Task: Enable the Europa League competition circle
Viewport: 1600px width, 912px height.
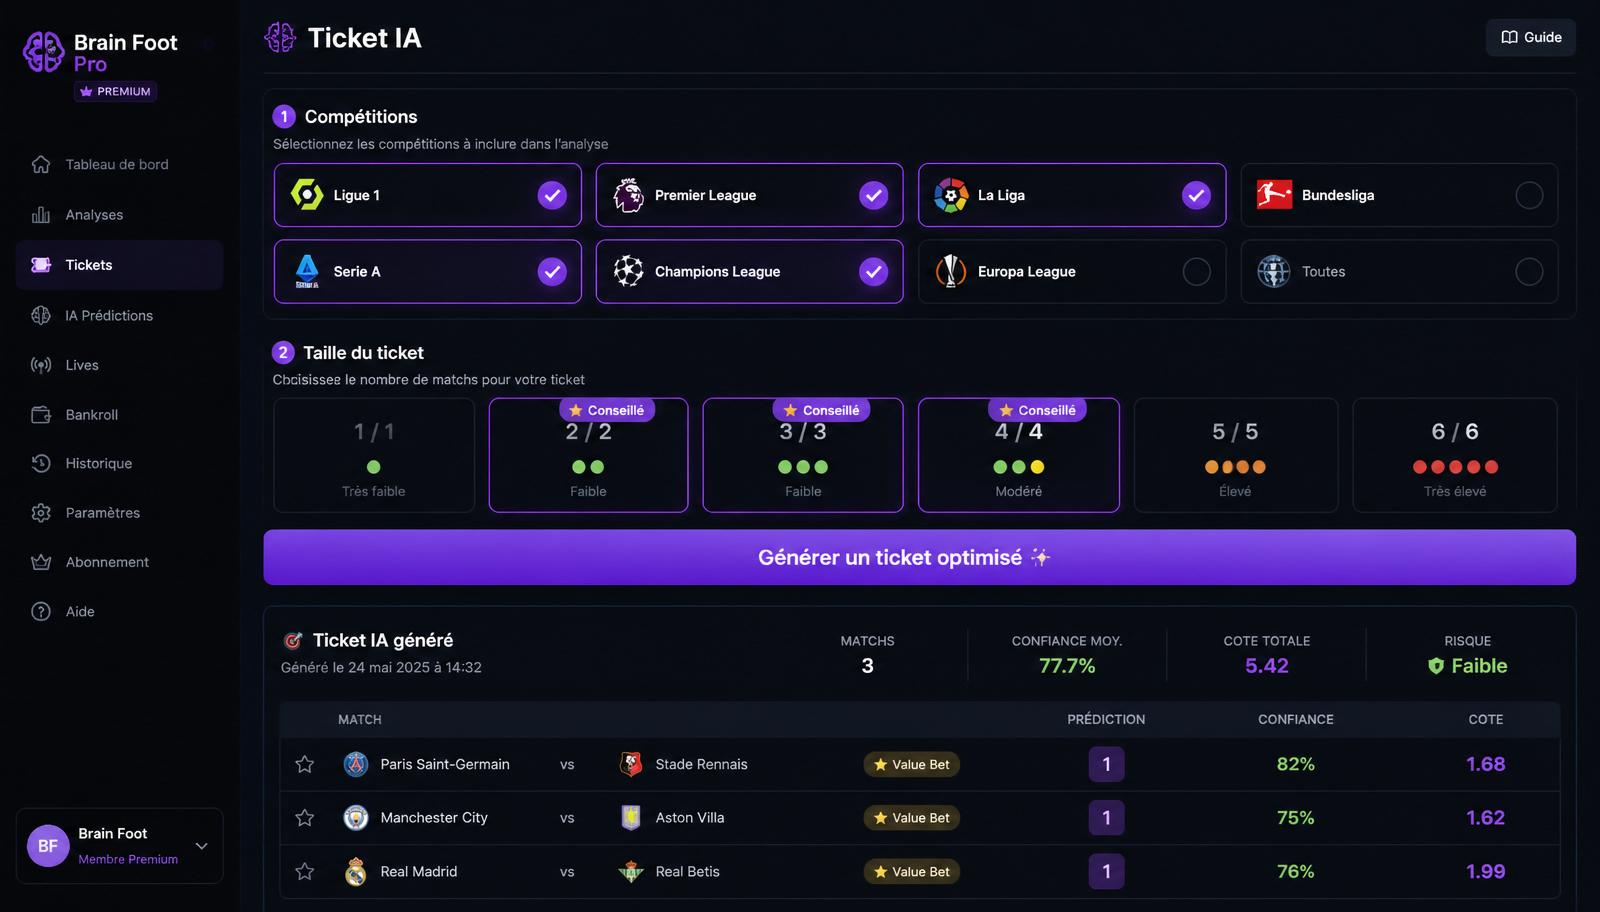Action: click(1197, 271)
